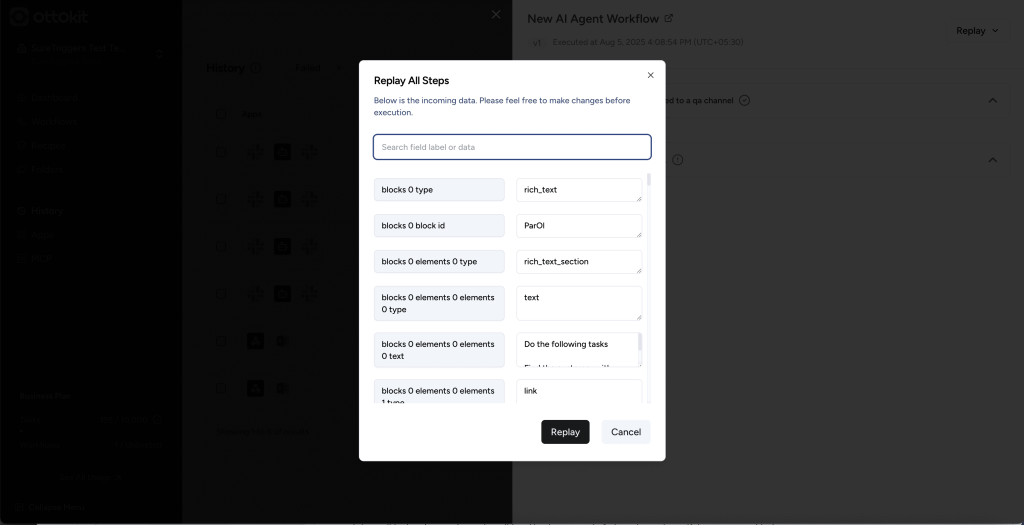
Task: Click resize handle of rich_text_section field
Action: click(x=638, y=270)
